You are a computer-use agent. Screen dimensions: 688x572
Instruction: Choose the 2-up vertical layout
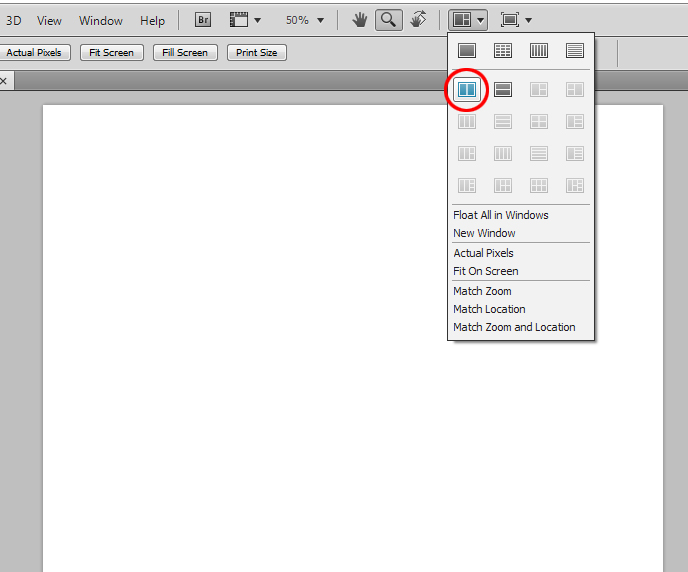466,90
